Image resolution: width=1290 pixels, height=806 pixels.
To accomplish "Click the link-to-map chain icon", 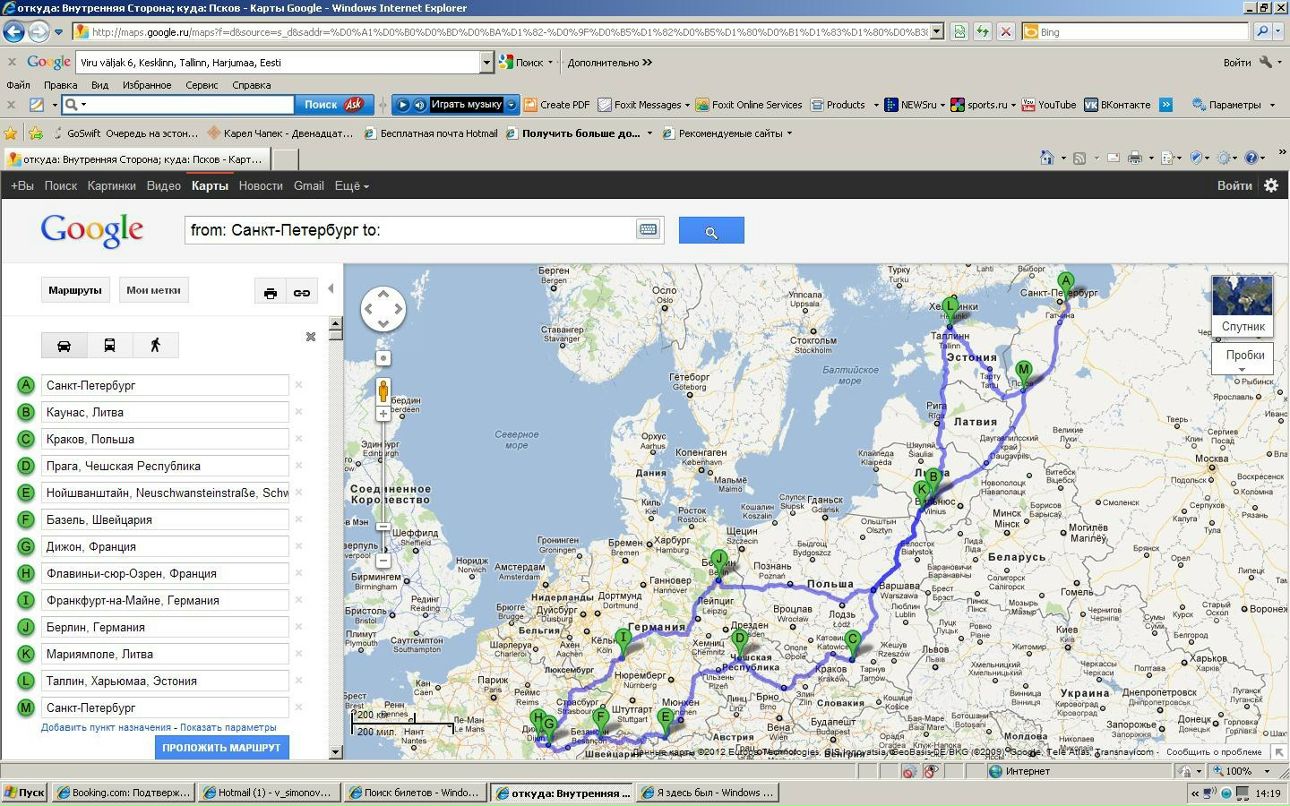I will point(301,293).
